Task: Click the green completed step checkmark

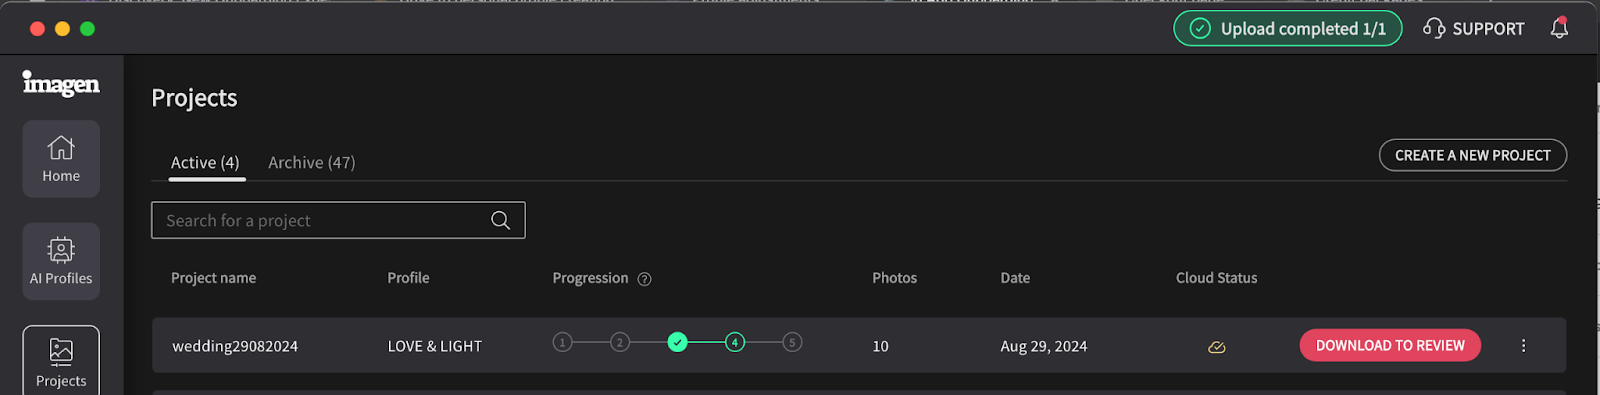Action: coord(678,342)
